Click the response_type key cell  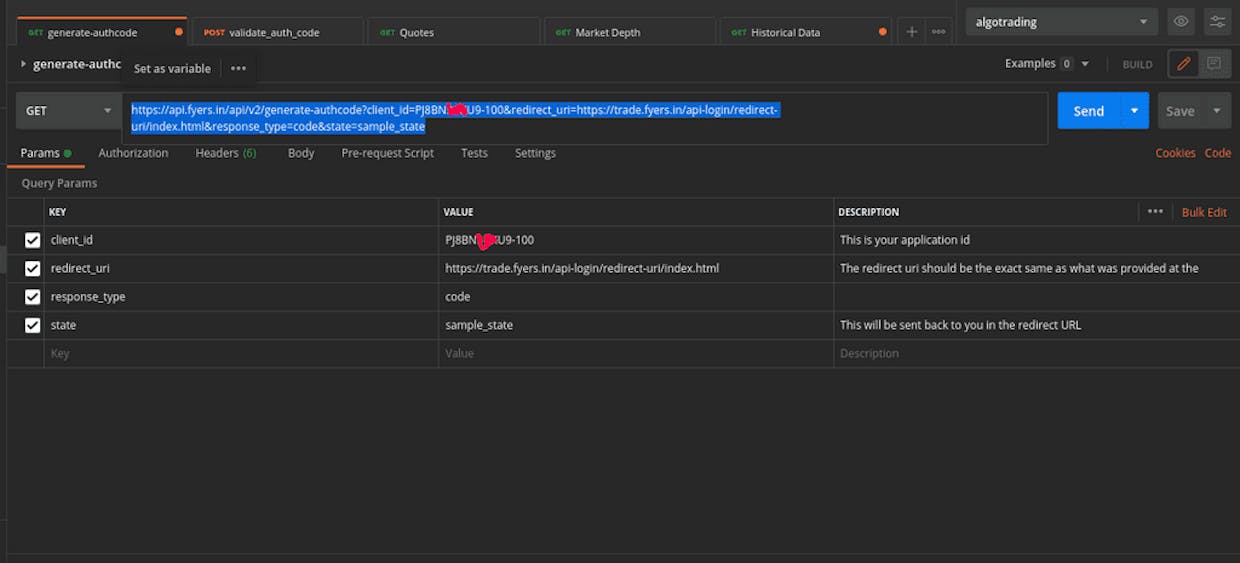click(x=242, y=297)
